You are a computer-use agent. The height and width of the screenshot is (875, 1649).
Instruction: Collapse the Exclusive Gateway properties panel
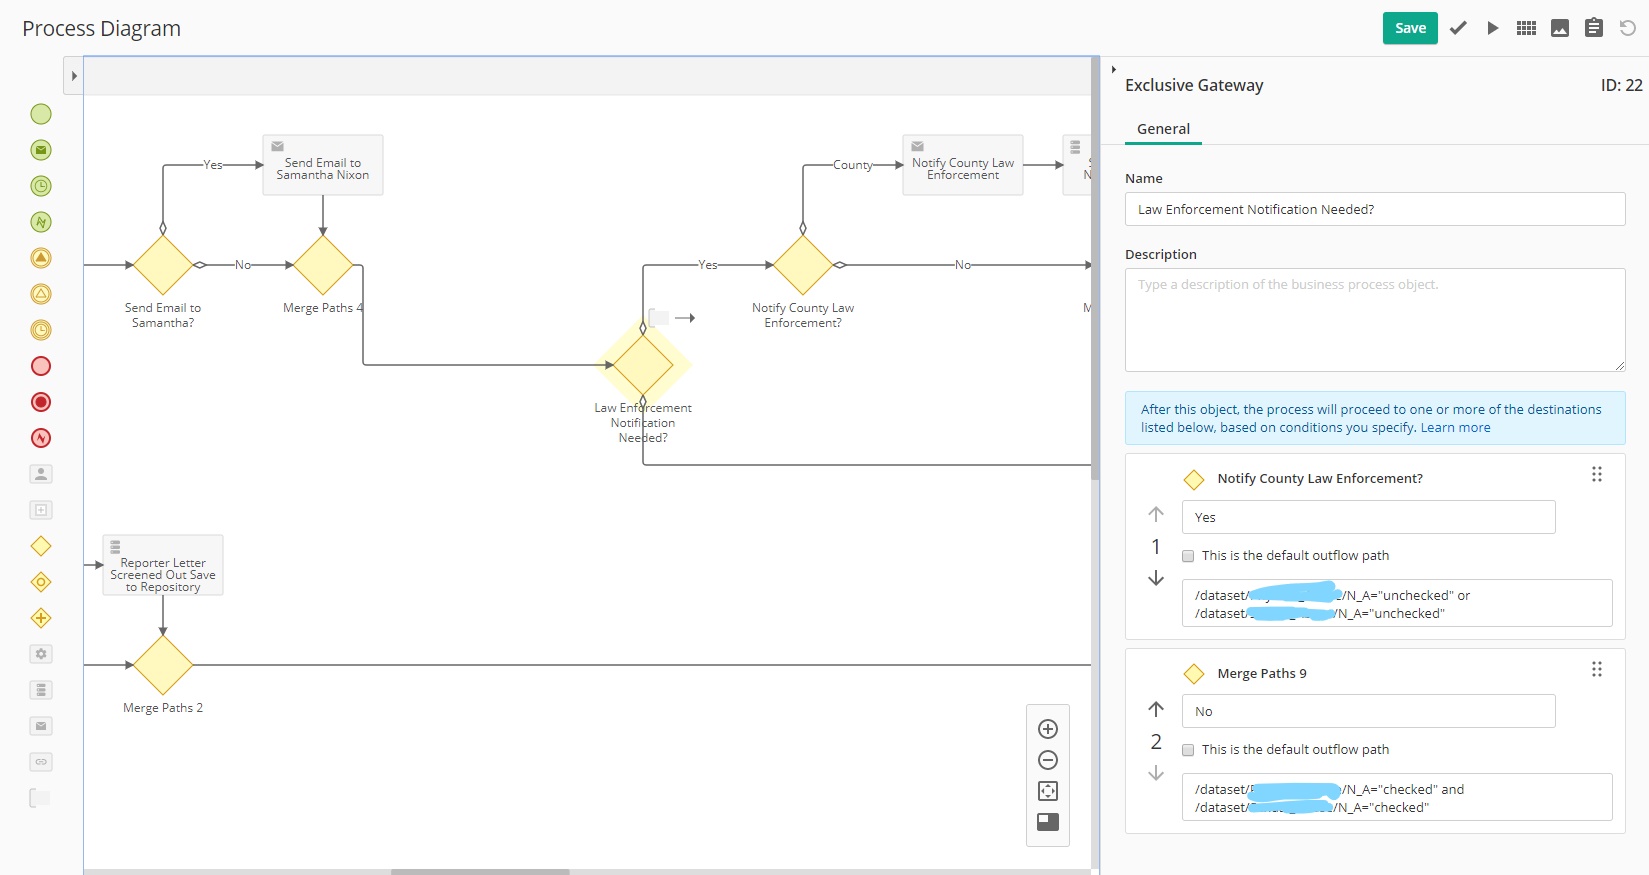1113,70
